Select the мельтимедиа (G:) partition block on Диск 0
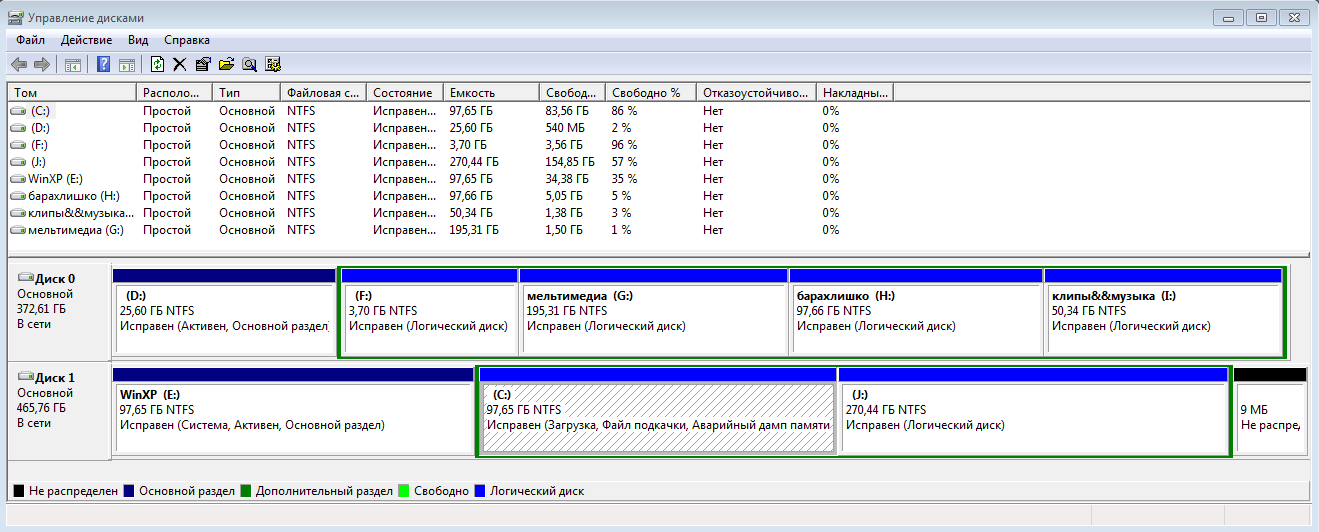Viewport: 1319px width, 532px height. [654, 311]
